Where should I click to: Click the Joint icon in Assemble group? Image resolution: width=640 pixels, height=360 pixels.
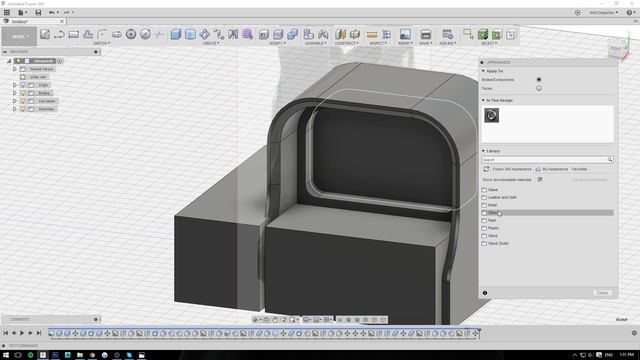point(323,34)
